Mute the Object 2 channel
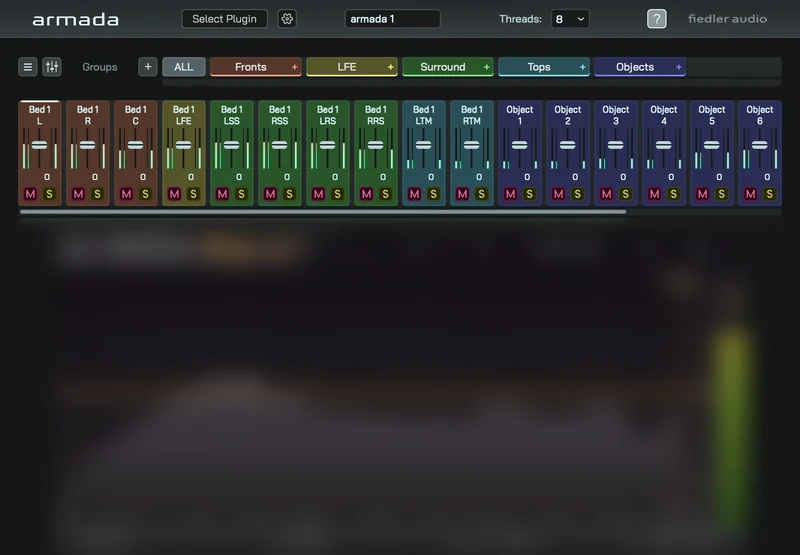 558,194
